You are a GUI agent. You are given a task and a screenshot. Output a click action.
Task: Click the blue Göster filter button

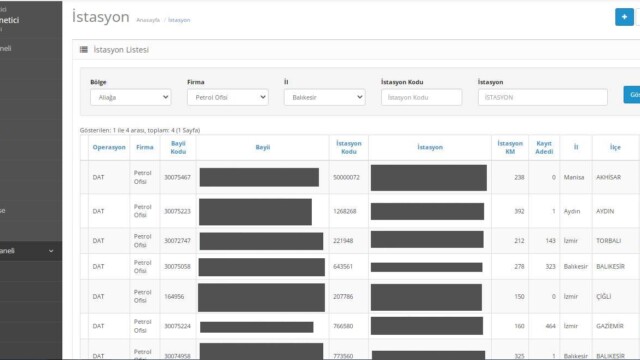(632, 95)
